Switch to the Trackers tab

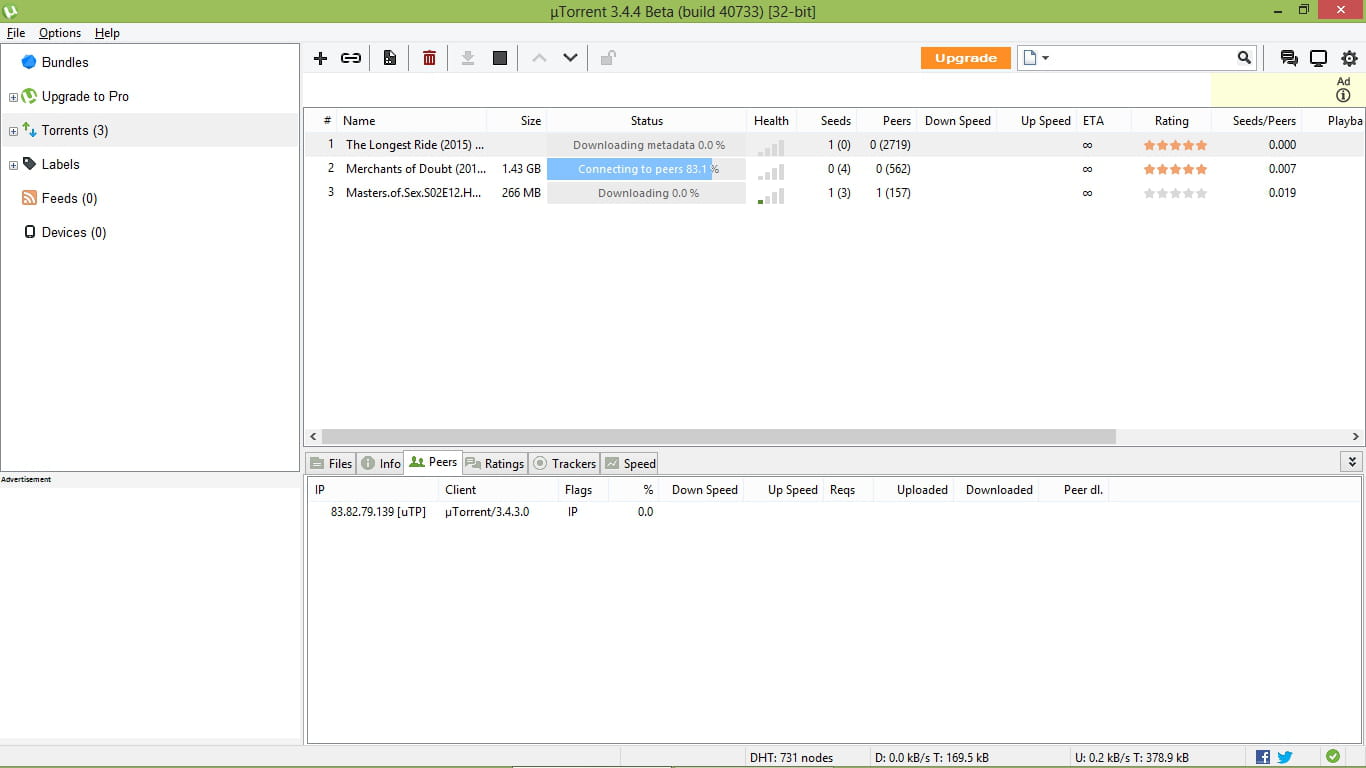[x=564, y=463]
